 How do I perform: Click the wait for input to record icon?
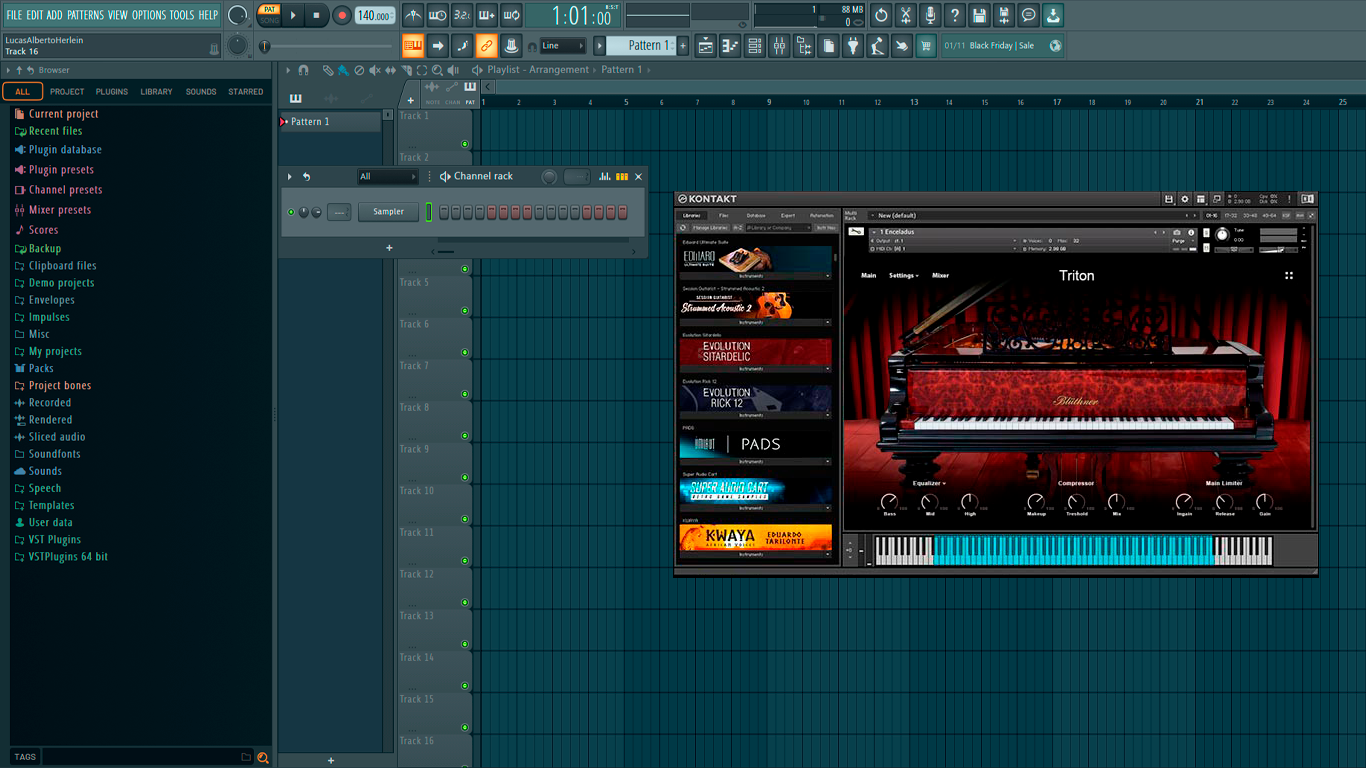click(x=438, y=15)
